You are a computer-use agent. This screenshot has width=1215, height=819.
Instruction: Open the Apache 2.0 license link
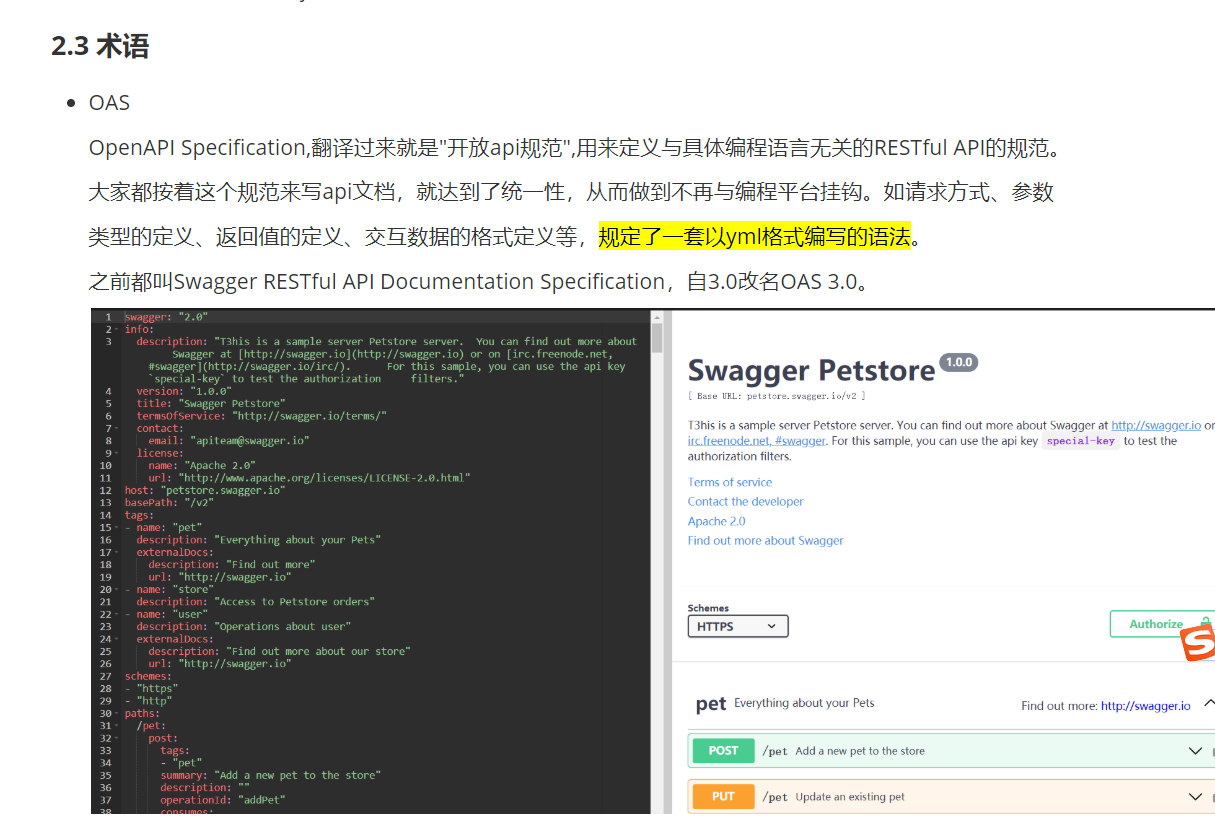717,521
